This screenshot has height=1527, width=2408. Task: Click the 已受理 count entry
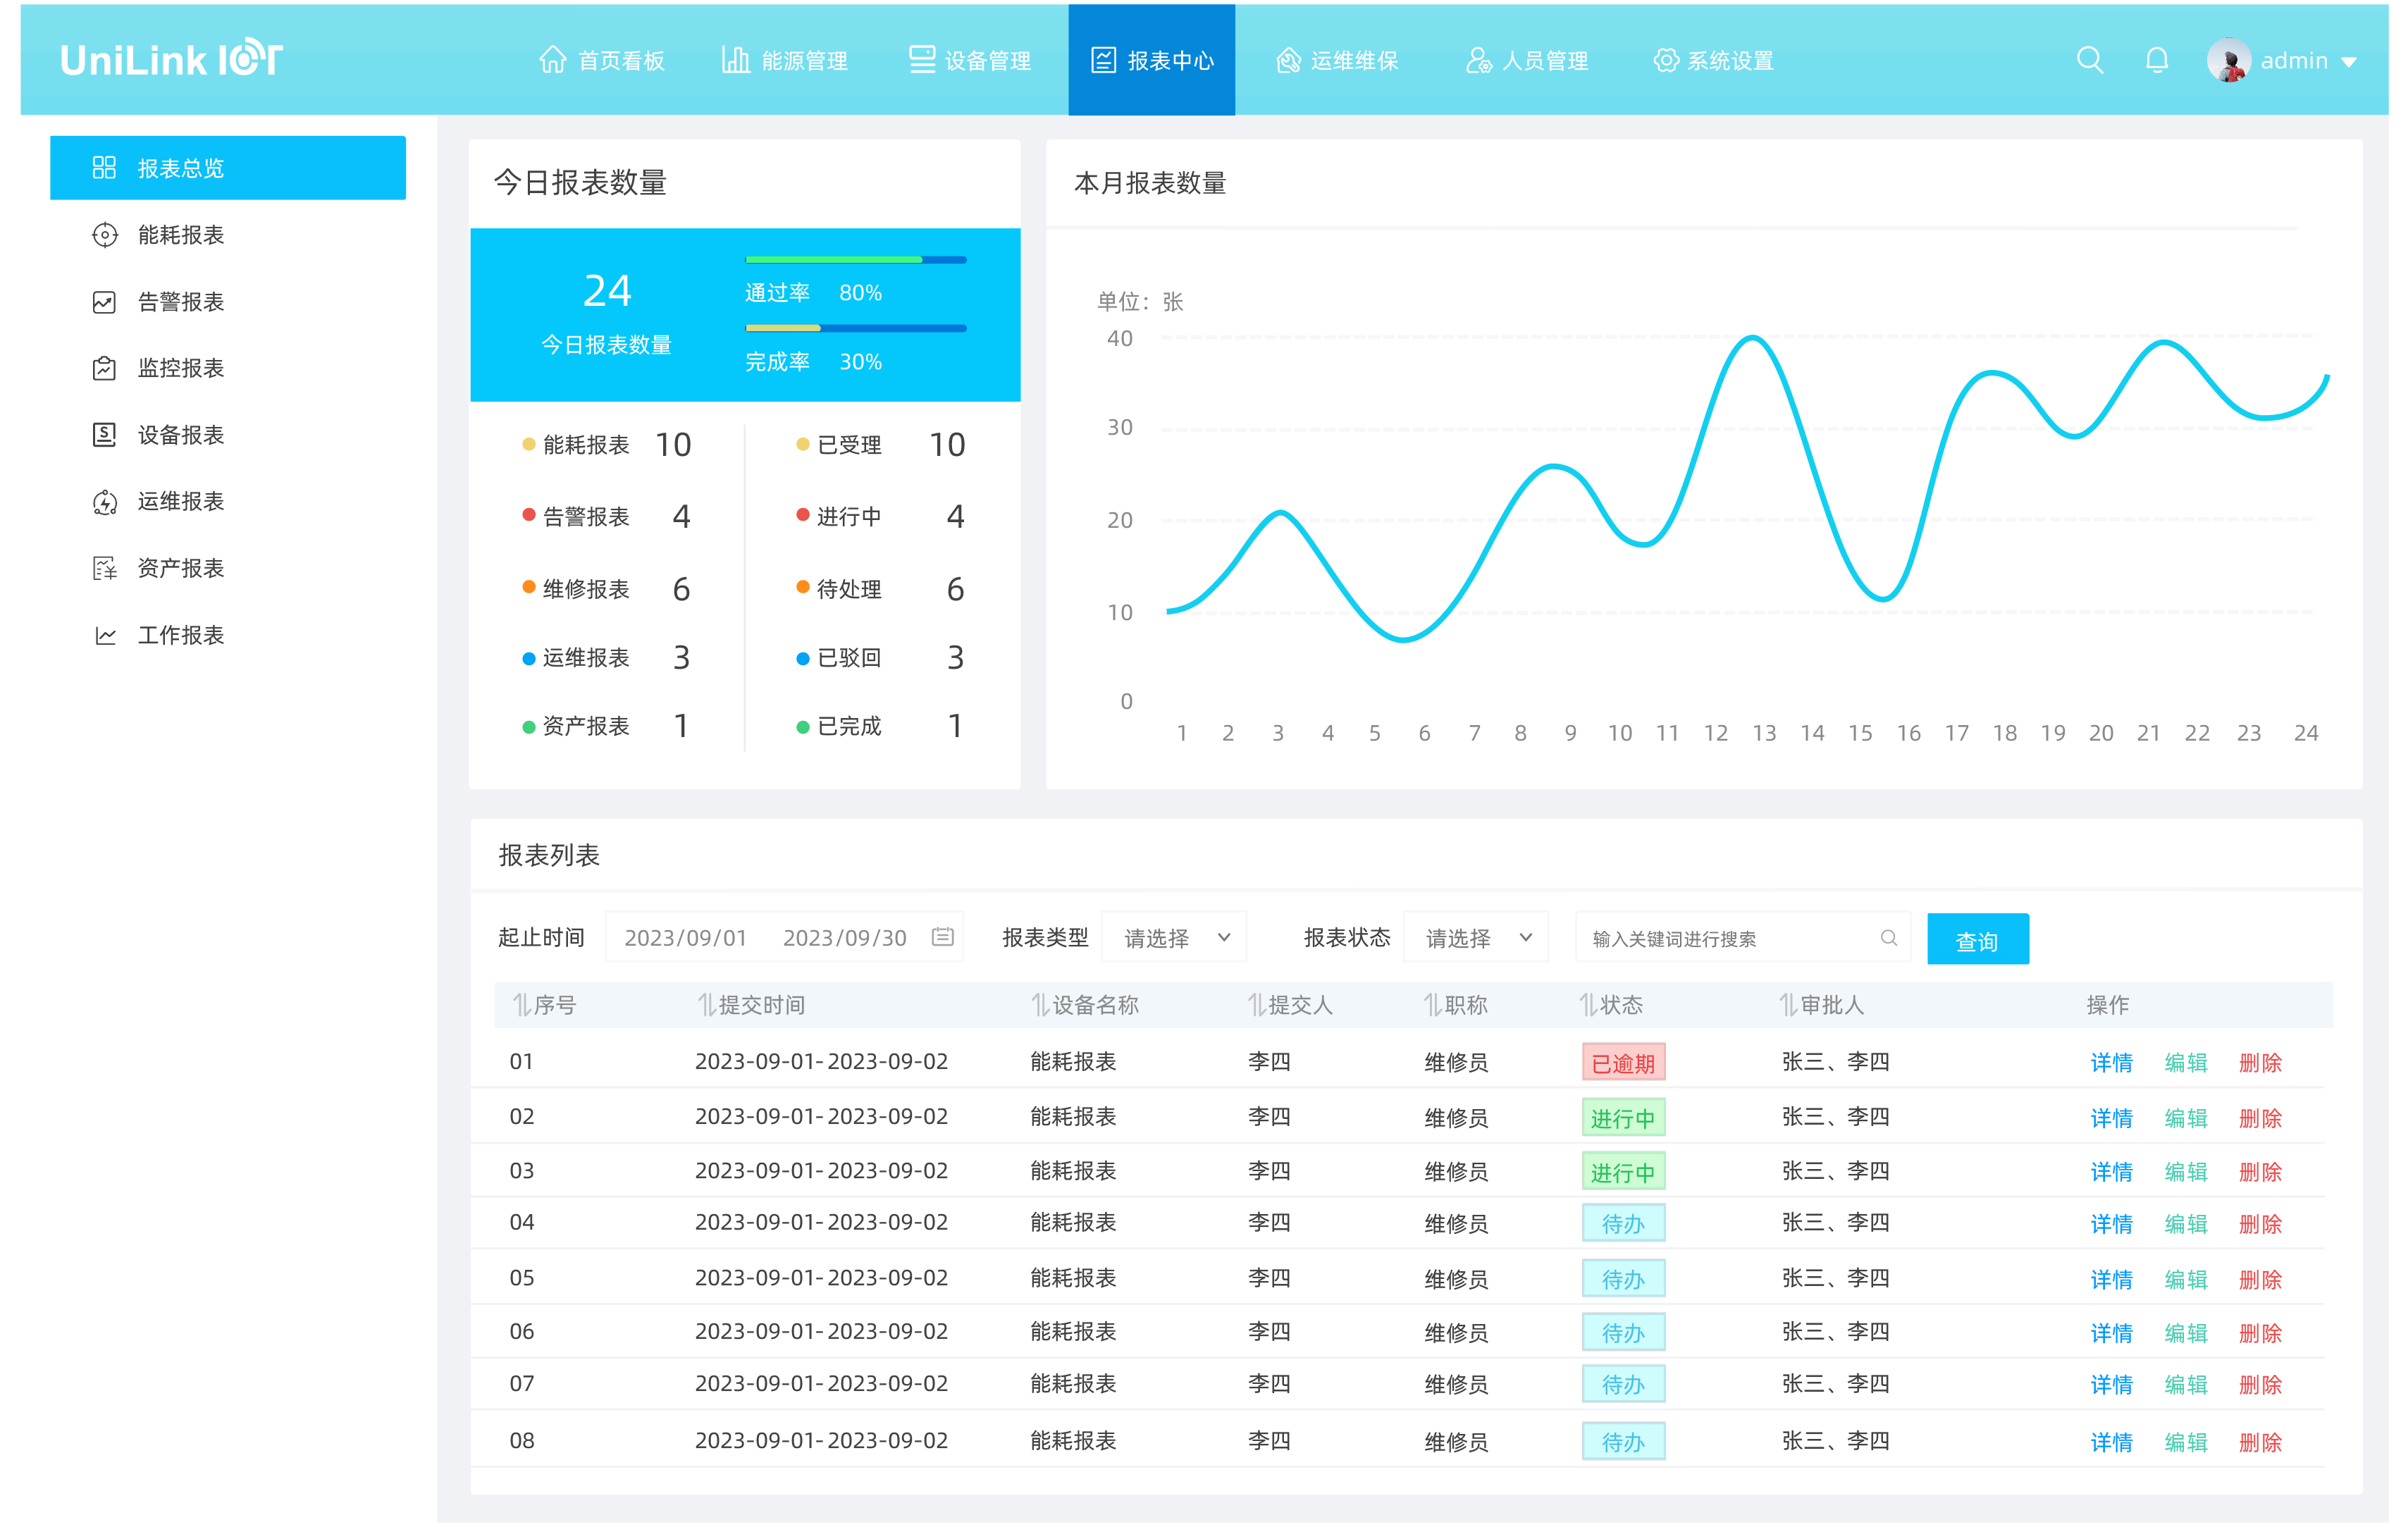881,444
